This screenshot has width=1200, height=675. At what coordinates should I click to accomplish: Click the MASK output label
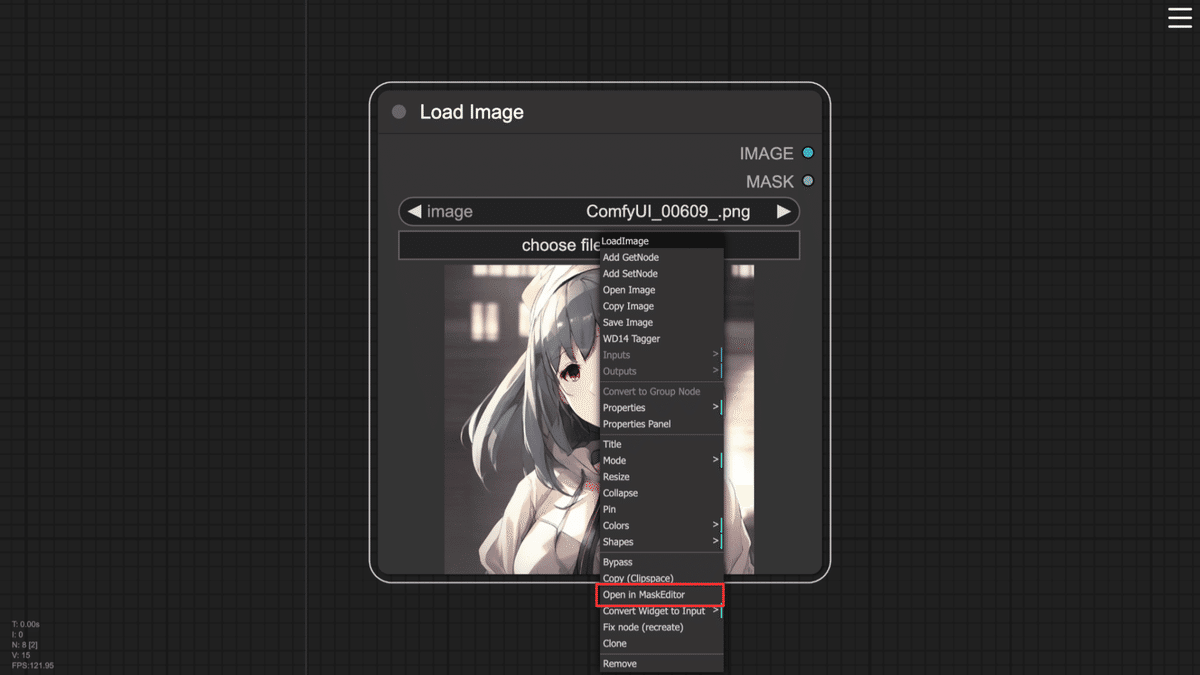[770, 181]
